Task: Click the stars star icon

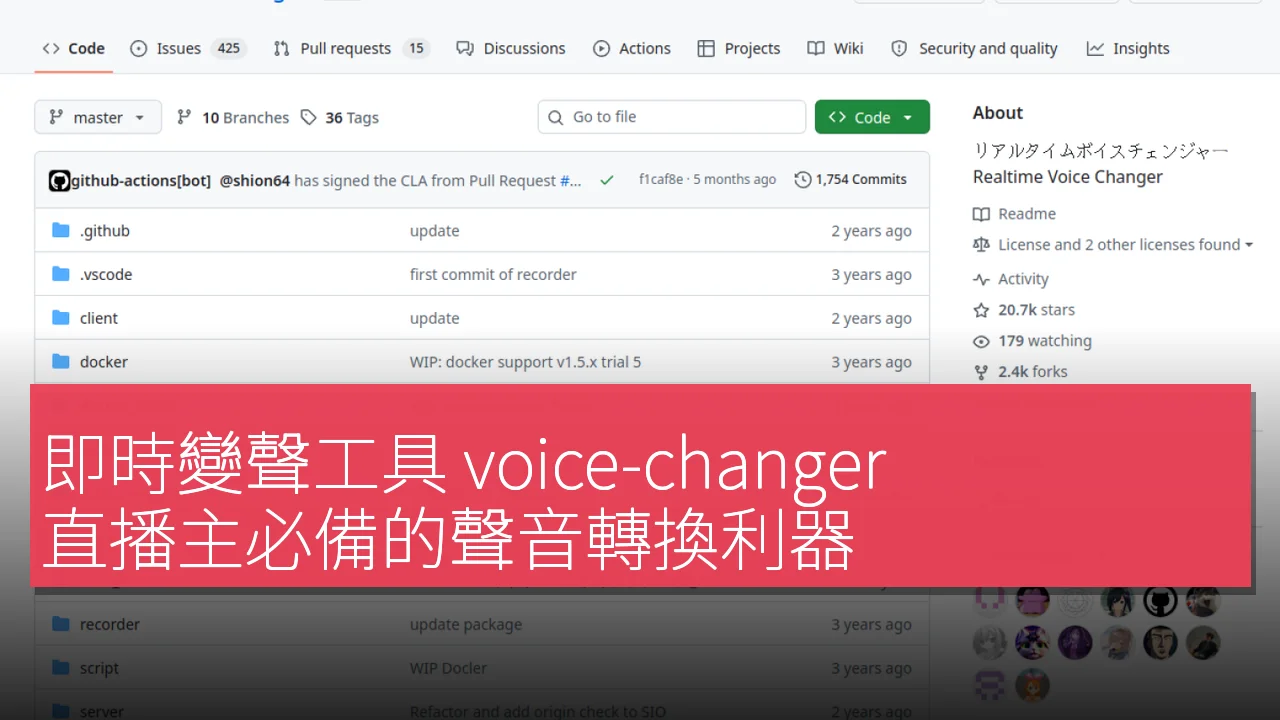Action: pos(981,311)
